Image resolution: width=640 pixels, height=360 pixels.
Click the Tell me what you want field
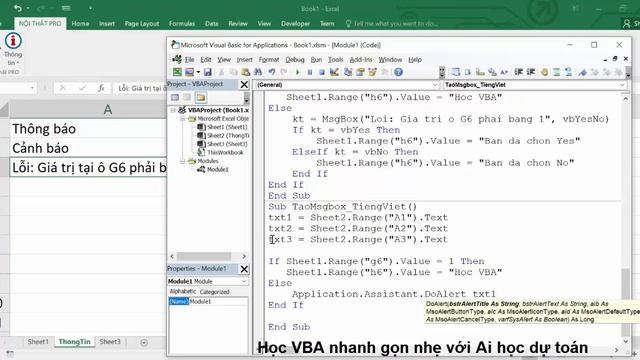pyautogui.click(x=392, y=24)
